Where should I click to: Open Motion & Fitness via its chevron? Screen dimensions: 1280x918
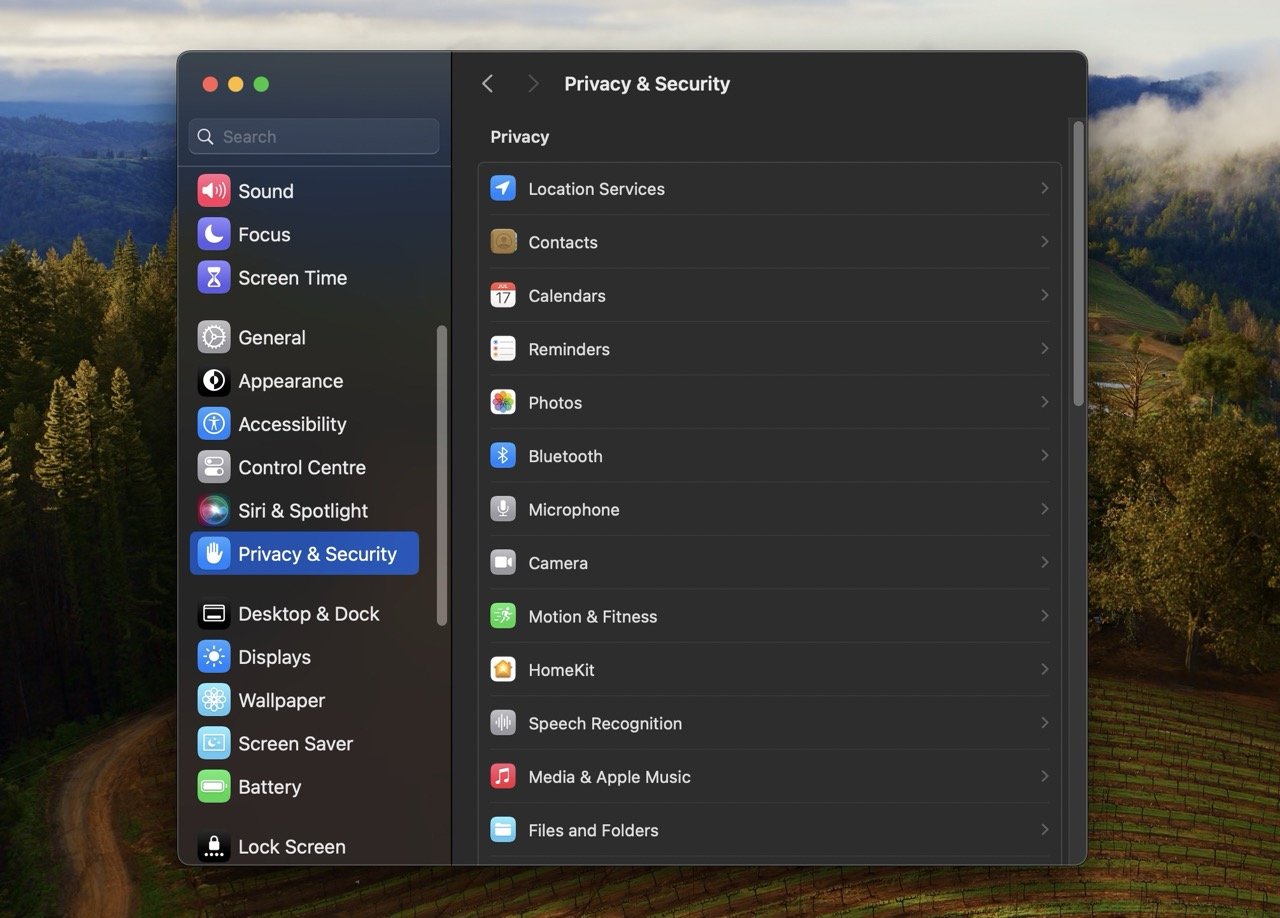(x=1044, y=616)
